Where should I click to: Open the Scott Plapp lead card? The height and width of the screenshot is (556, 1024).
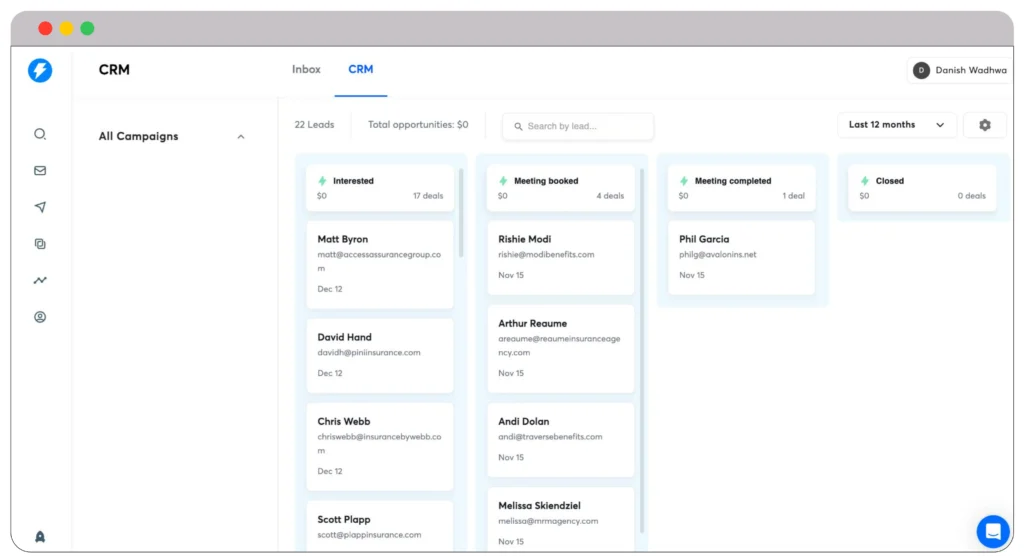380,526
